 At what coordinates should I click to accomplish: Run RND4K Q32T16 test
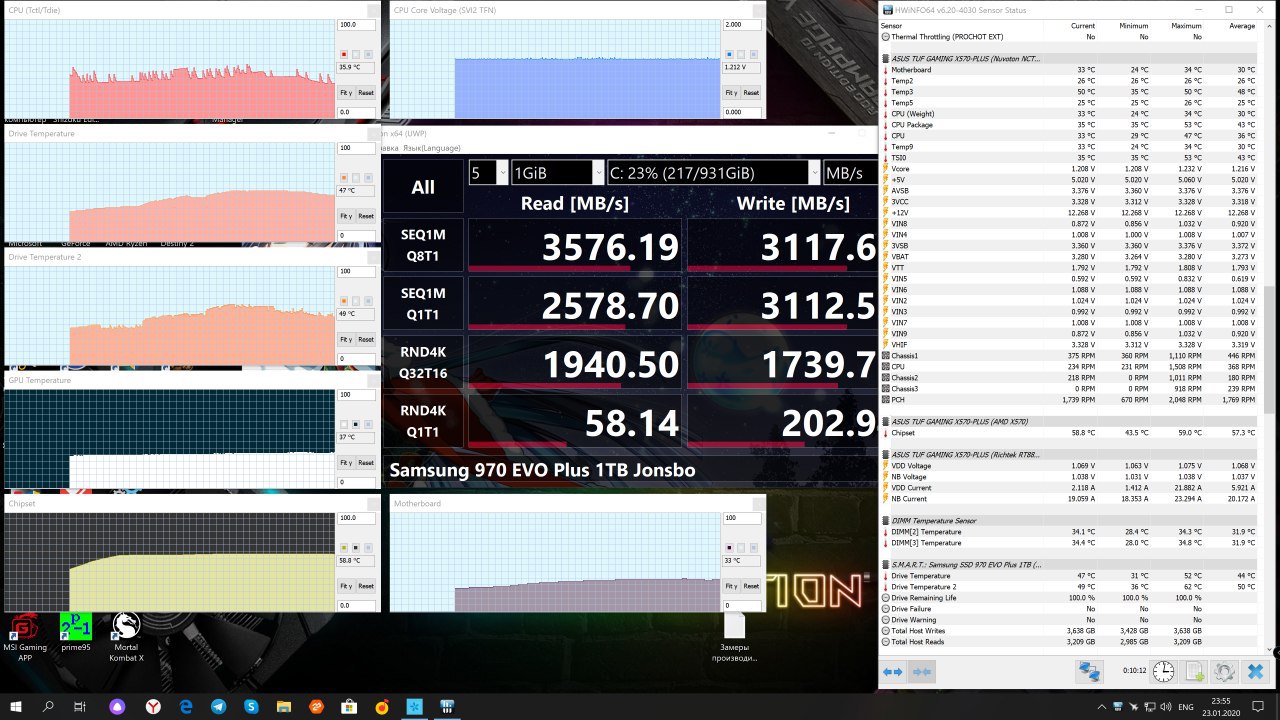coord(423,362)
